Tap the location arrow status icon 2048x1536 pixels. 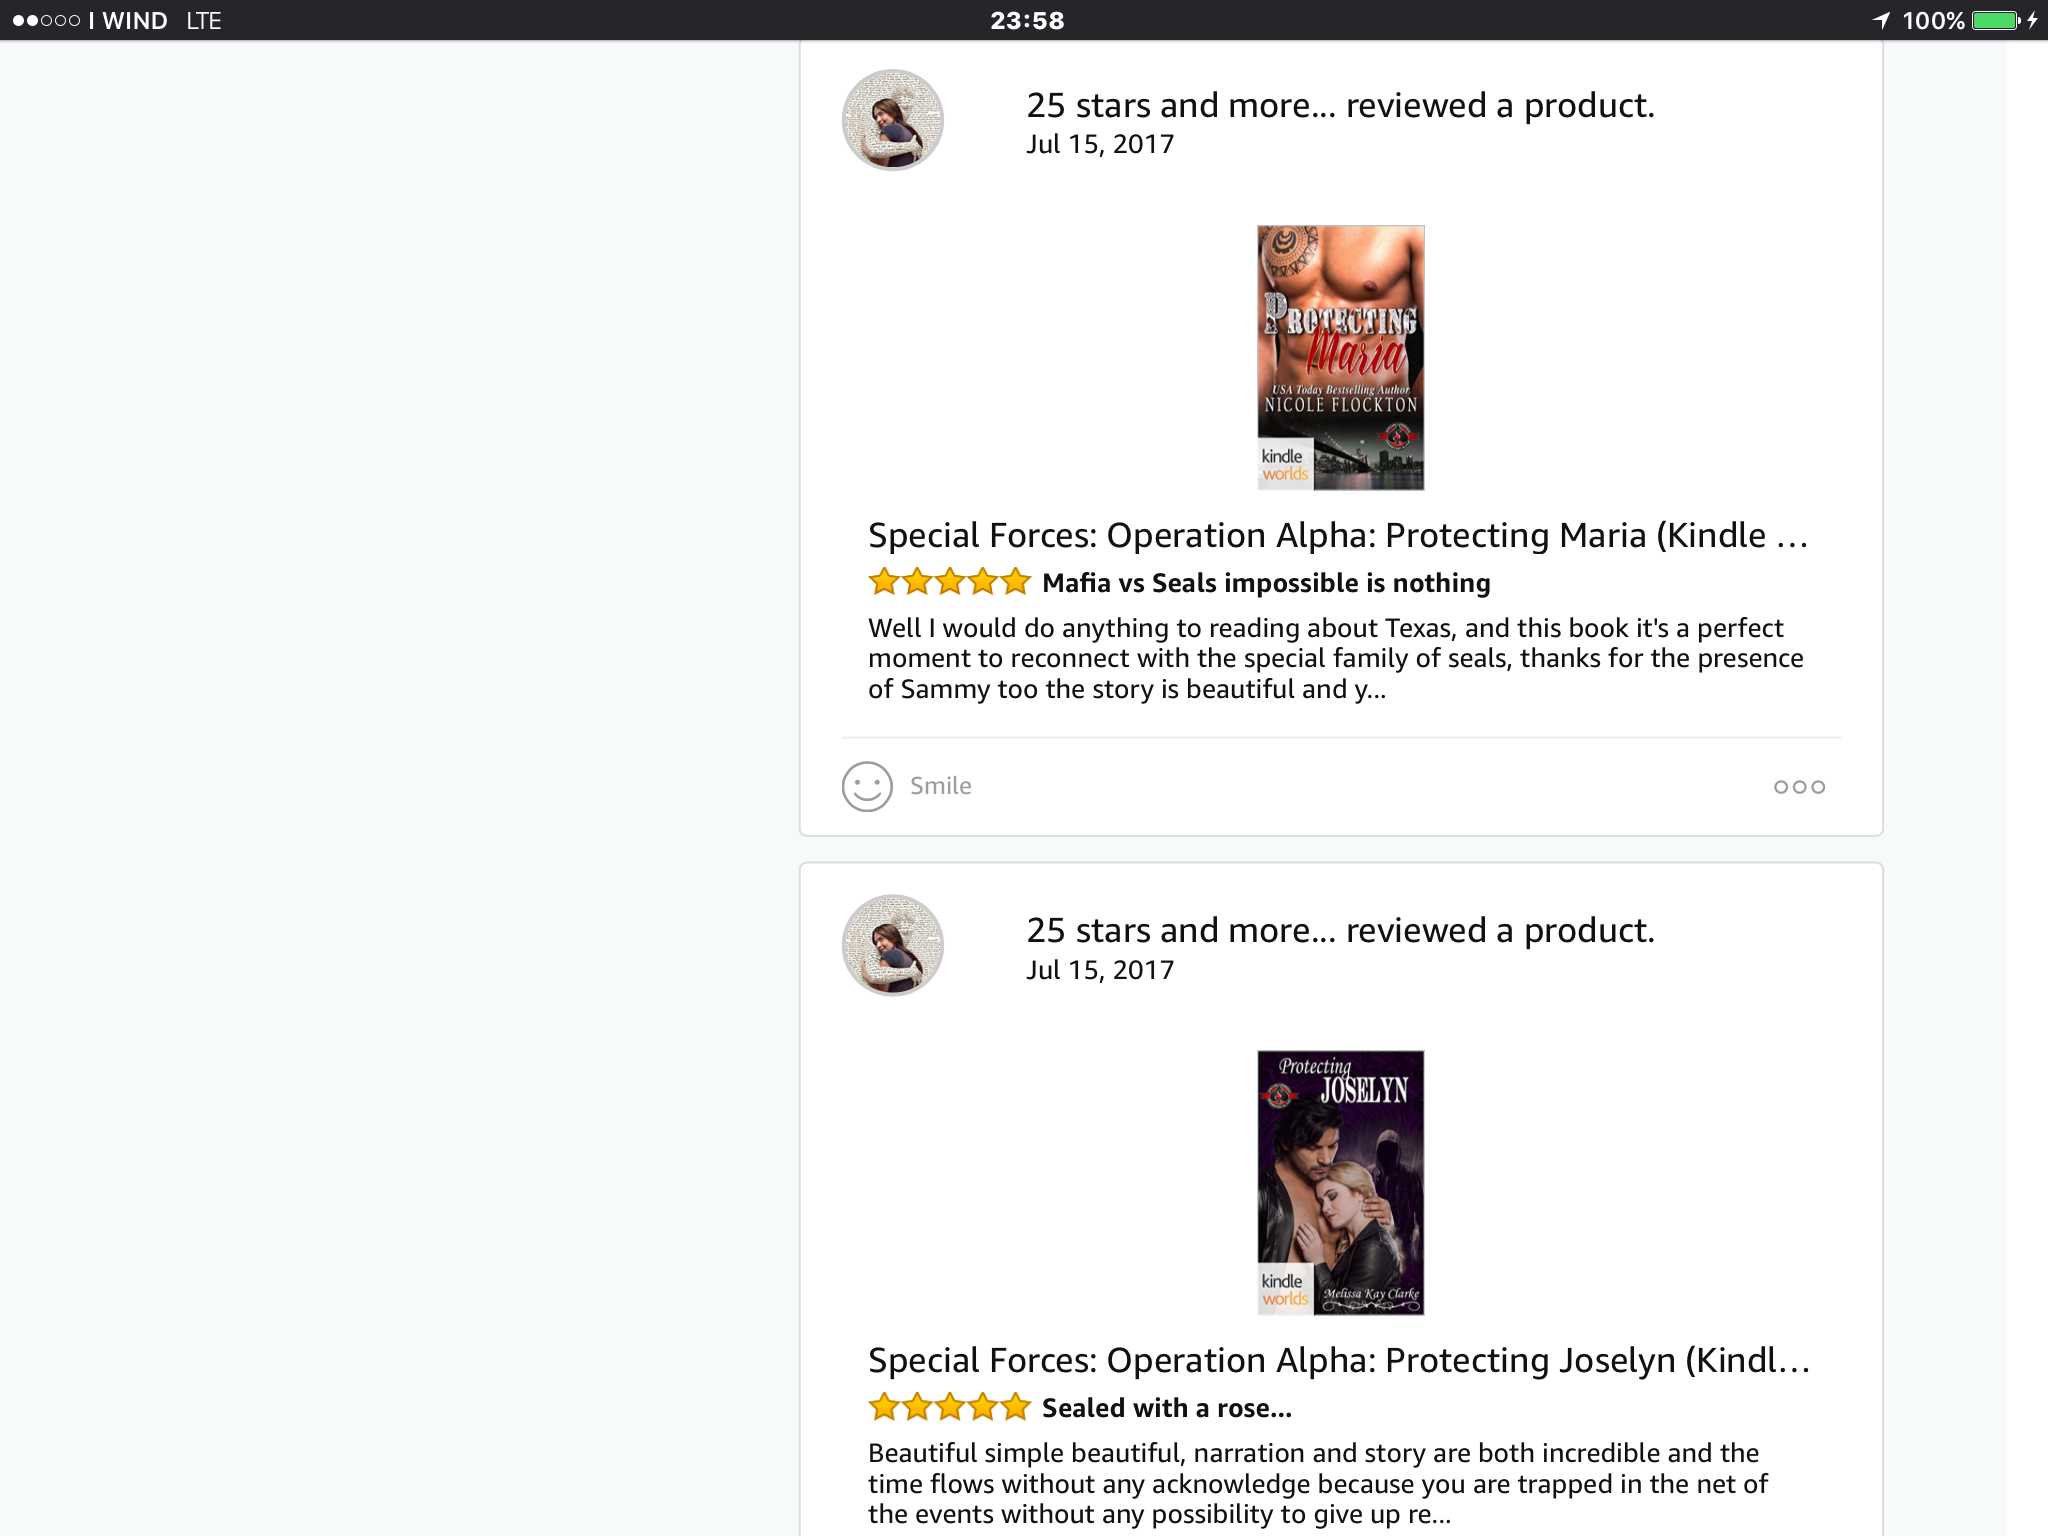[1881, 21]
